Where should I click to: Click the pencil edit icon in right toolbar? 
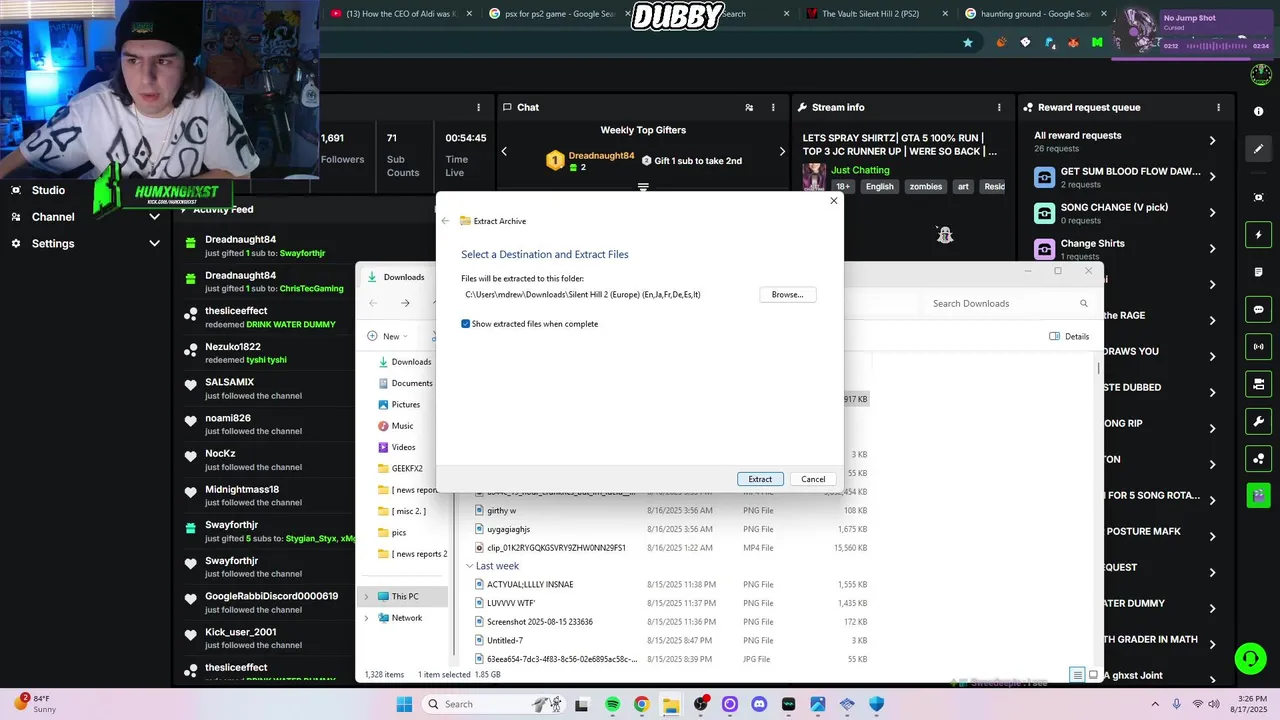point(1258,148)
